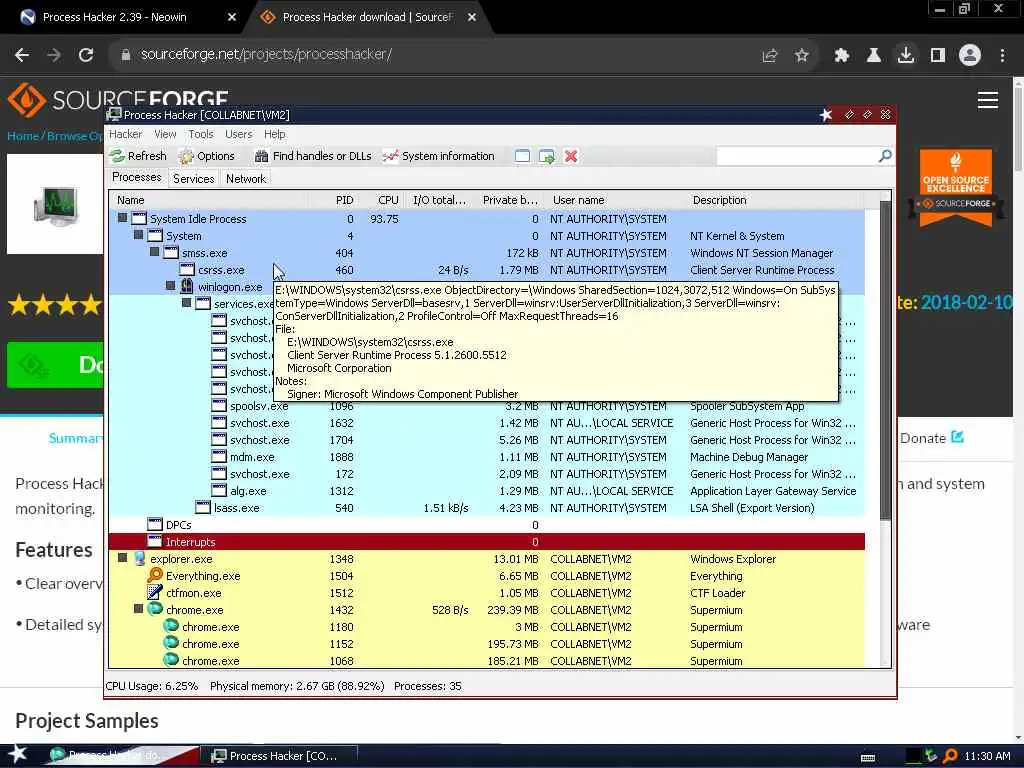The image size is (1024, 768).
Task: Collapse the services.exe tree node
Action: point(187,303)
